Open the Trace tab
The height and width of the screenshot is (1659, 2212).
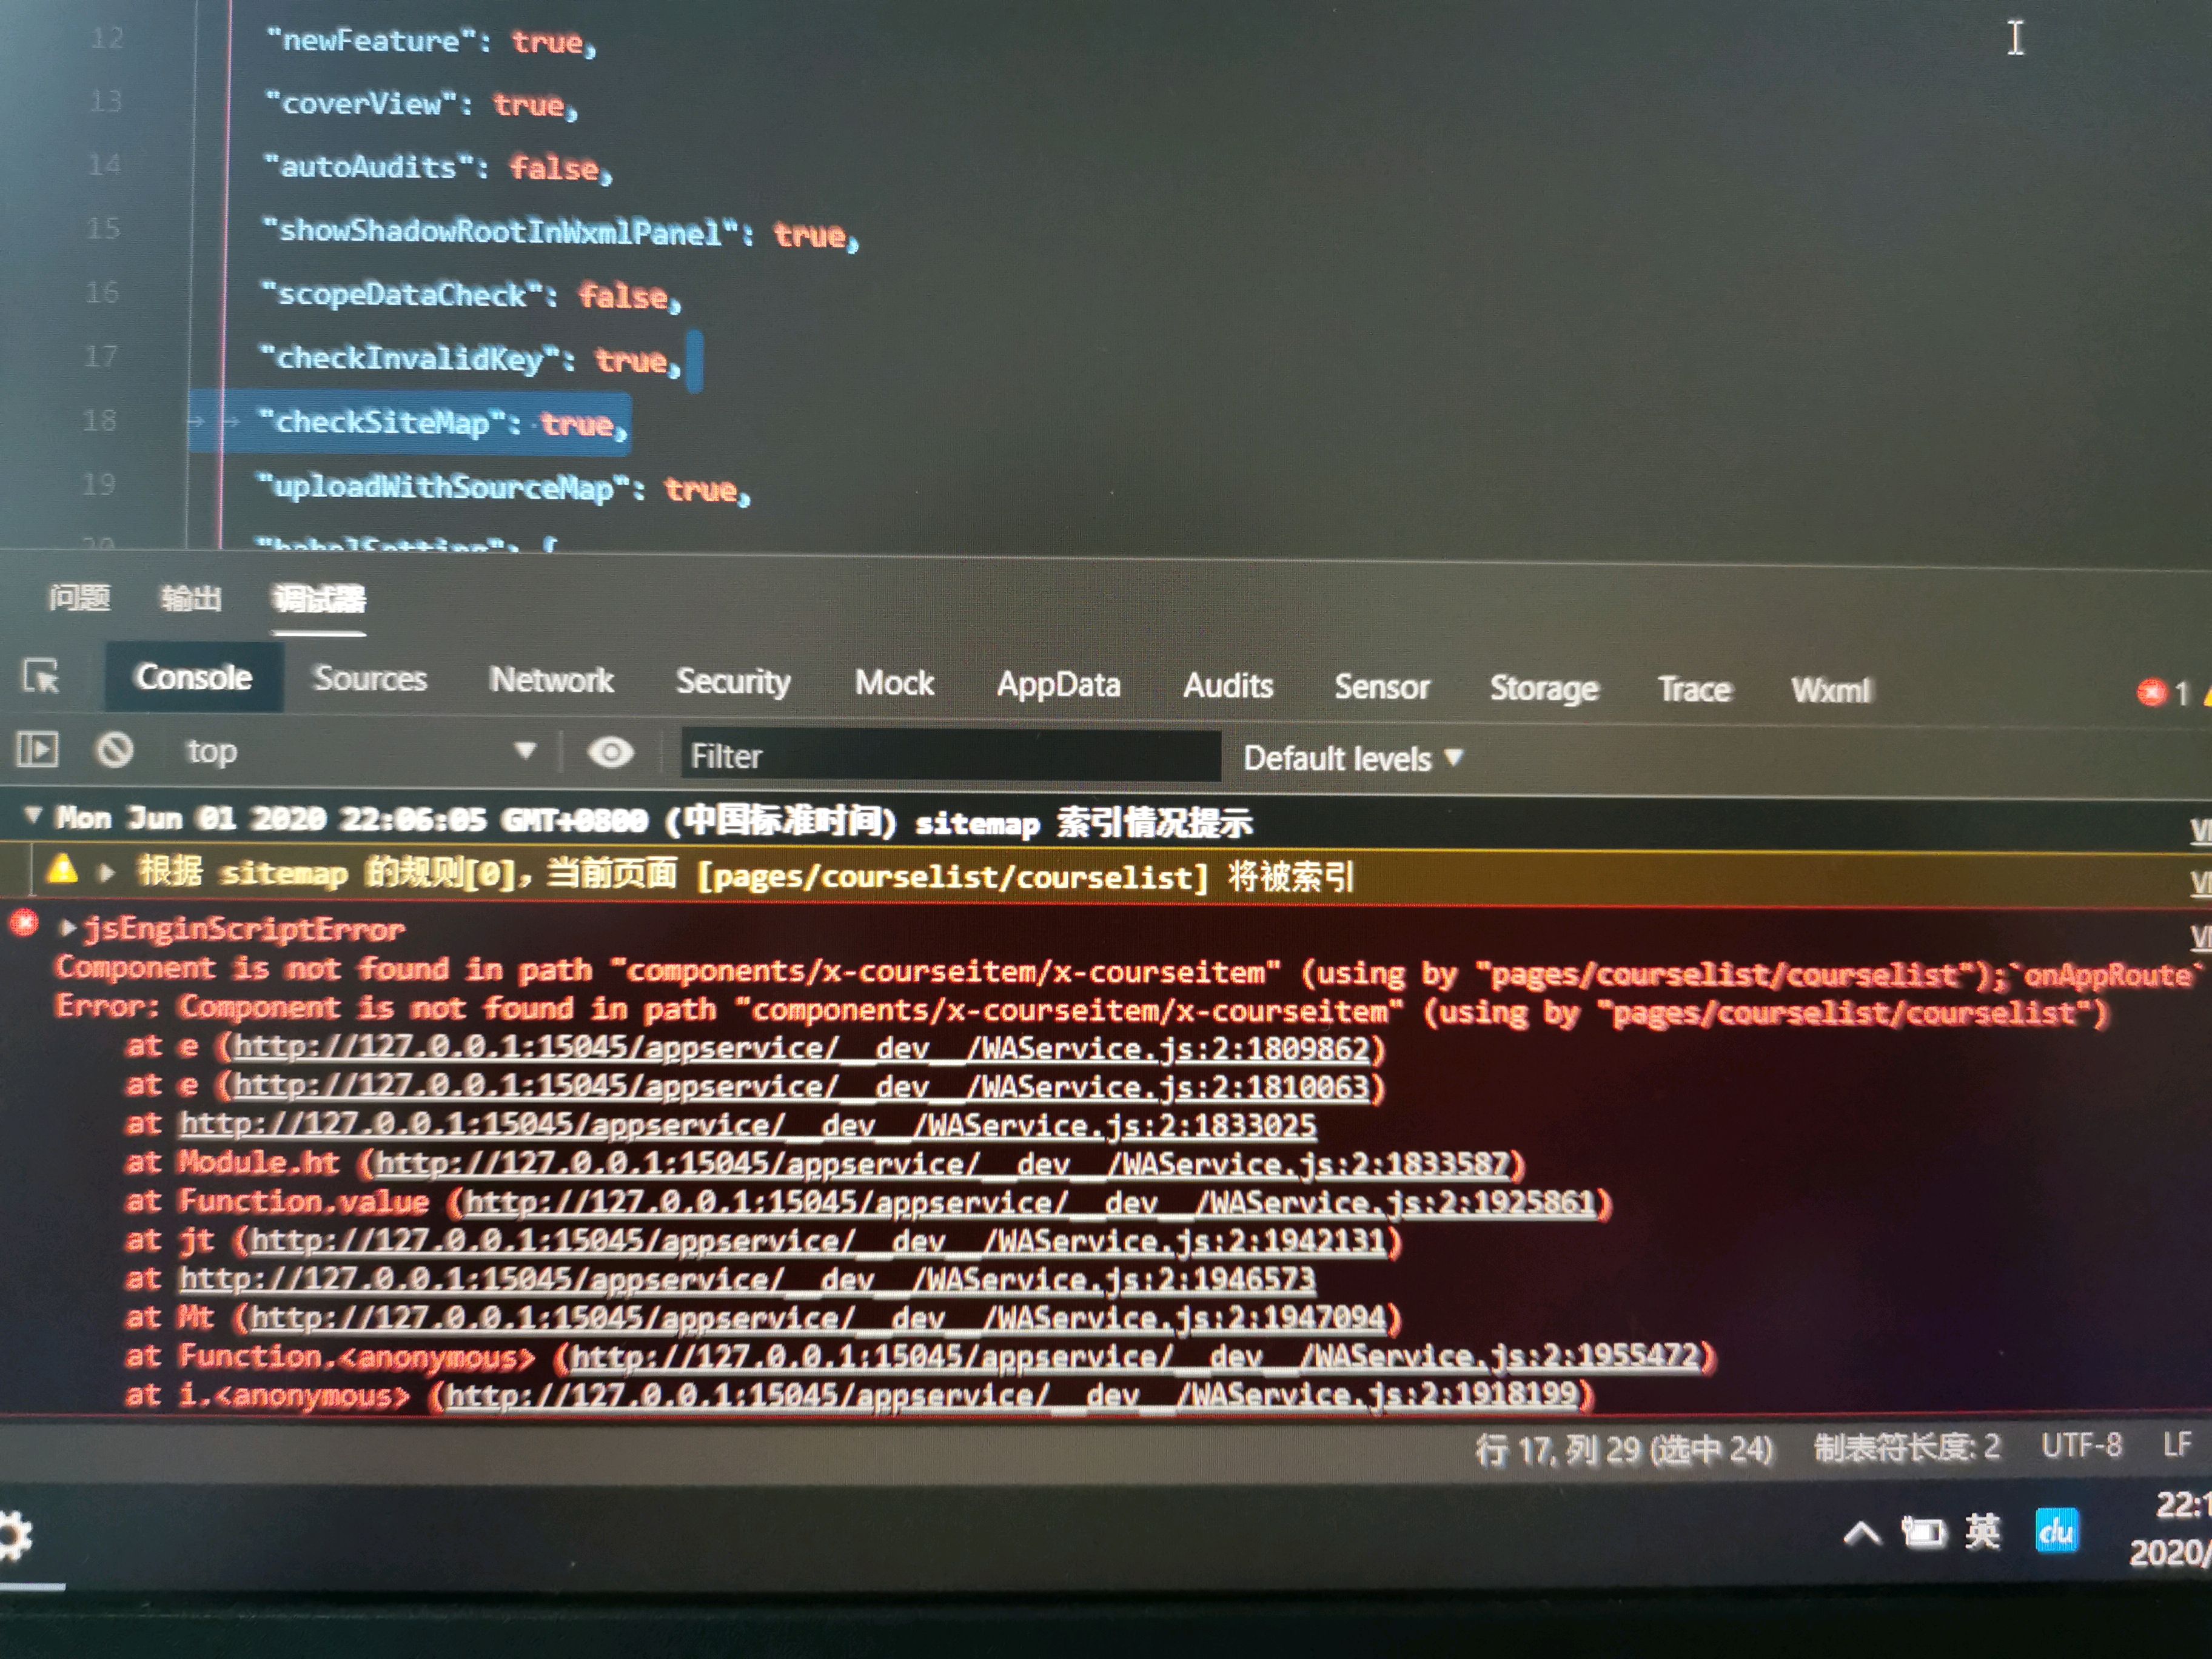[x=1694, y=690]
